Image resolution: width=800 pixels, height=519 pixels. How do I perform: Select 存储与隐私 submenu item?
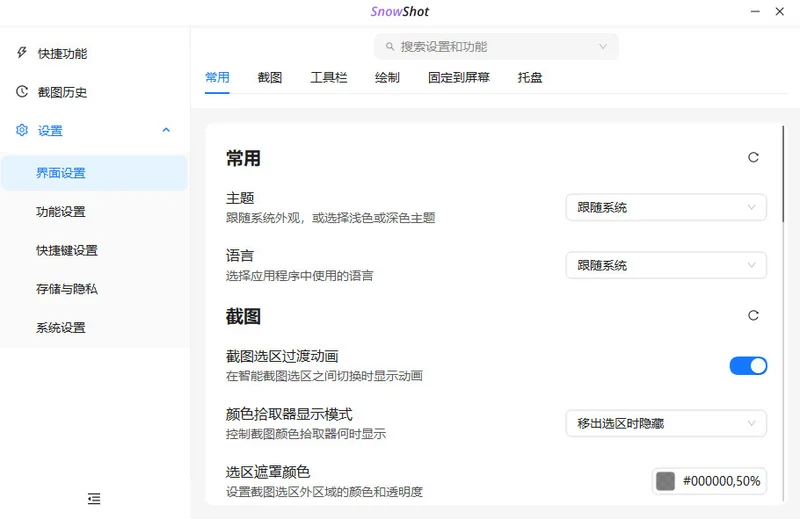click(x=95, y=289)
